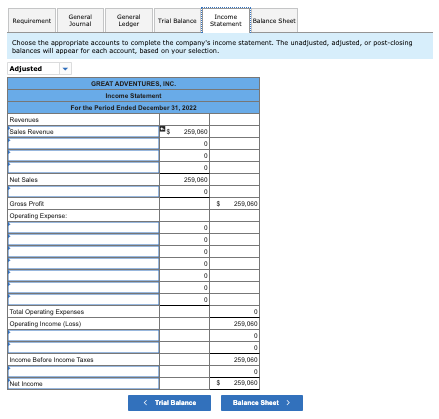
Task: Click the Net Income label field
Action: click(84, 384)
